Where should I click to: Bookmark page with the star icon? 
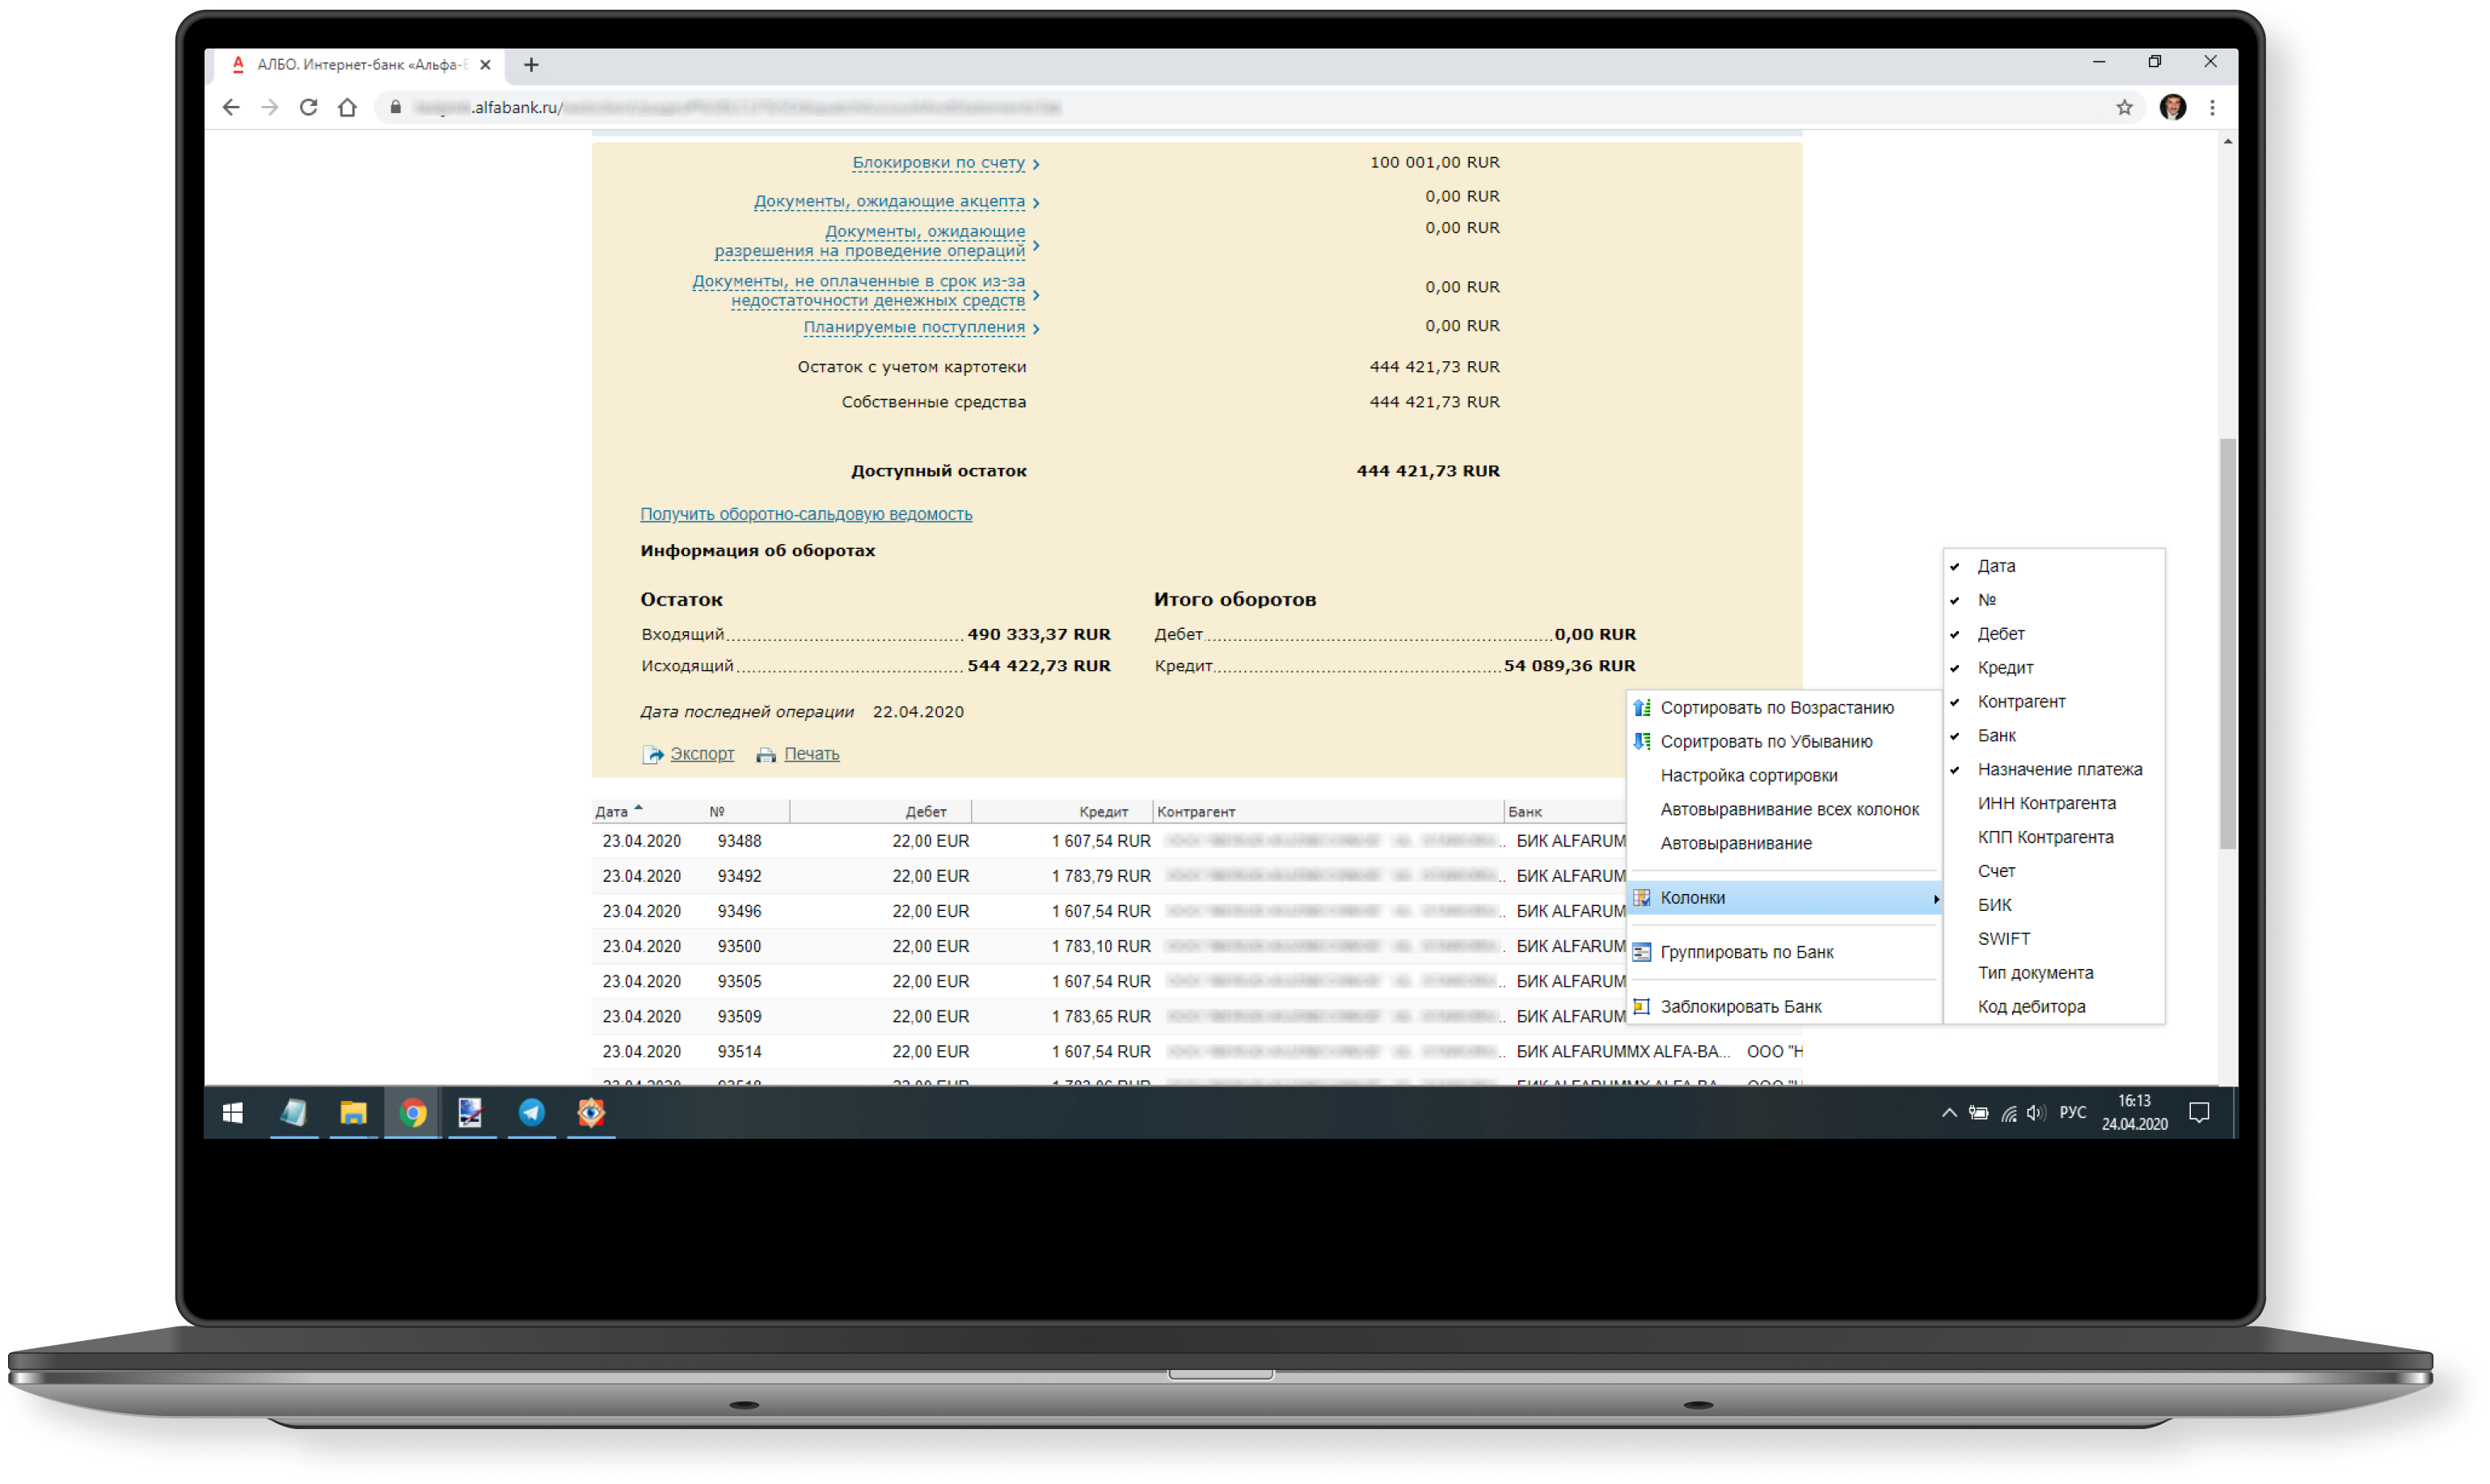tap(2124, 107)
